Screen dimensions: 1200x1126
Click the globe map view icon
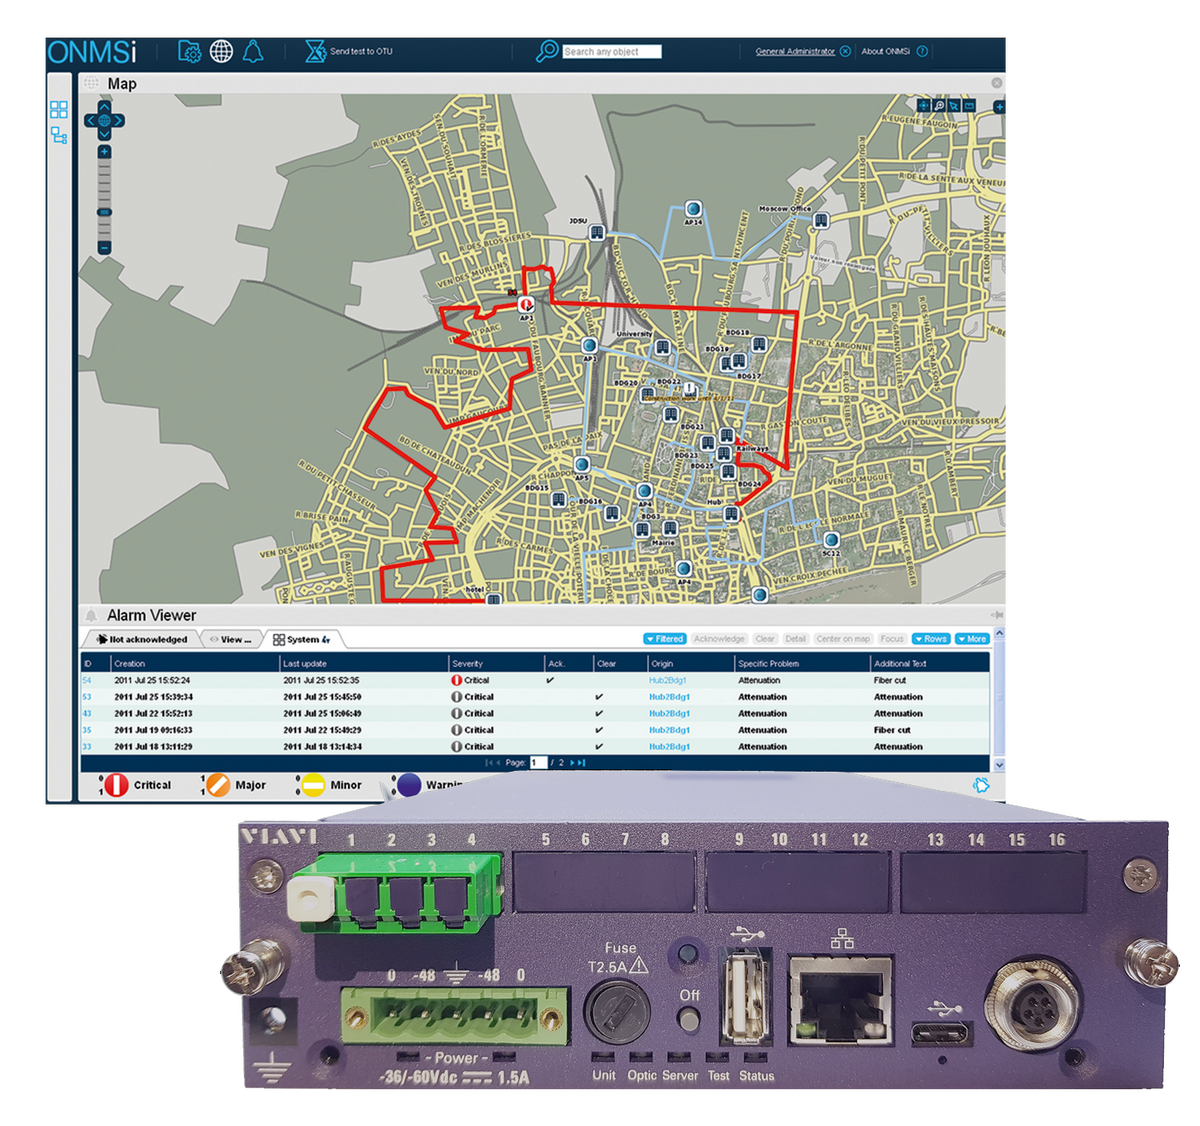221,51
